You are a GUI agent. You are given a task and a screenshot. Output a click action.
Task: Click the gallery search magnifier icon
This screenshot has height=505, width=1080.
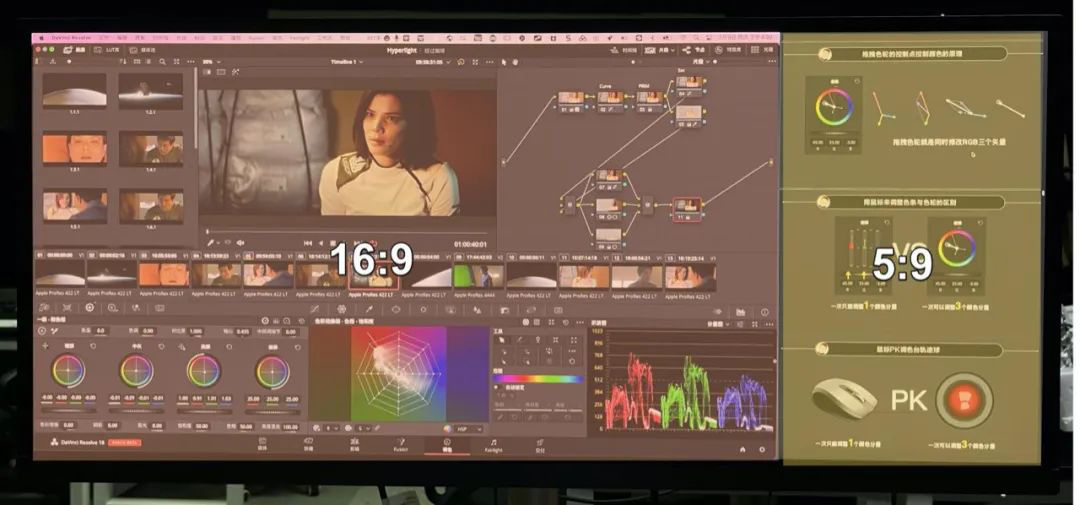[163, 61]
